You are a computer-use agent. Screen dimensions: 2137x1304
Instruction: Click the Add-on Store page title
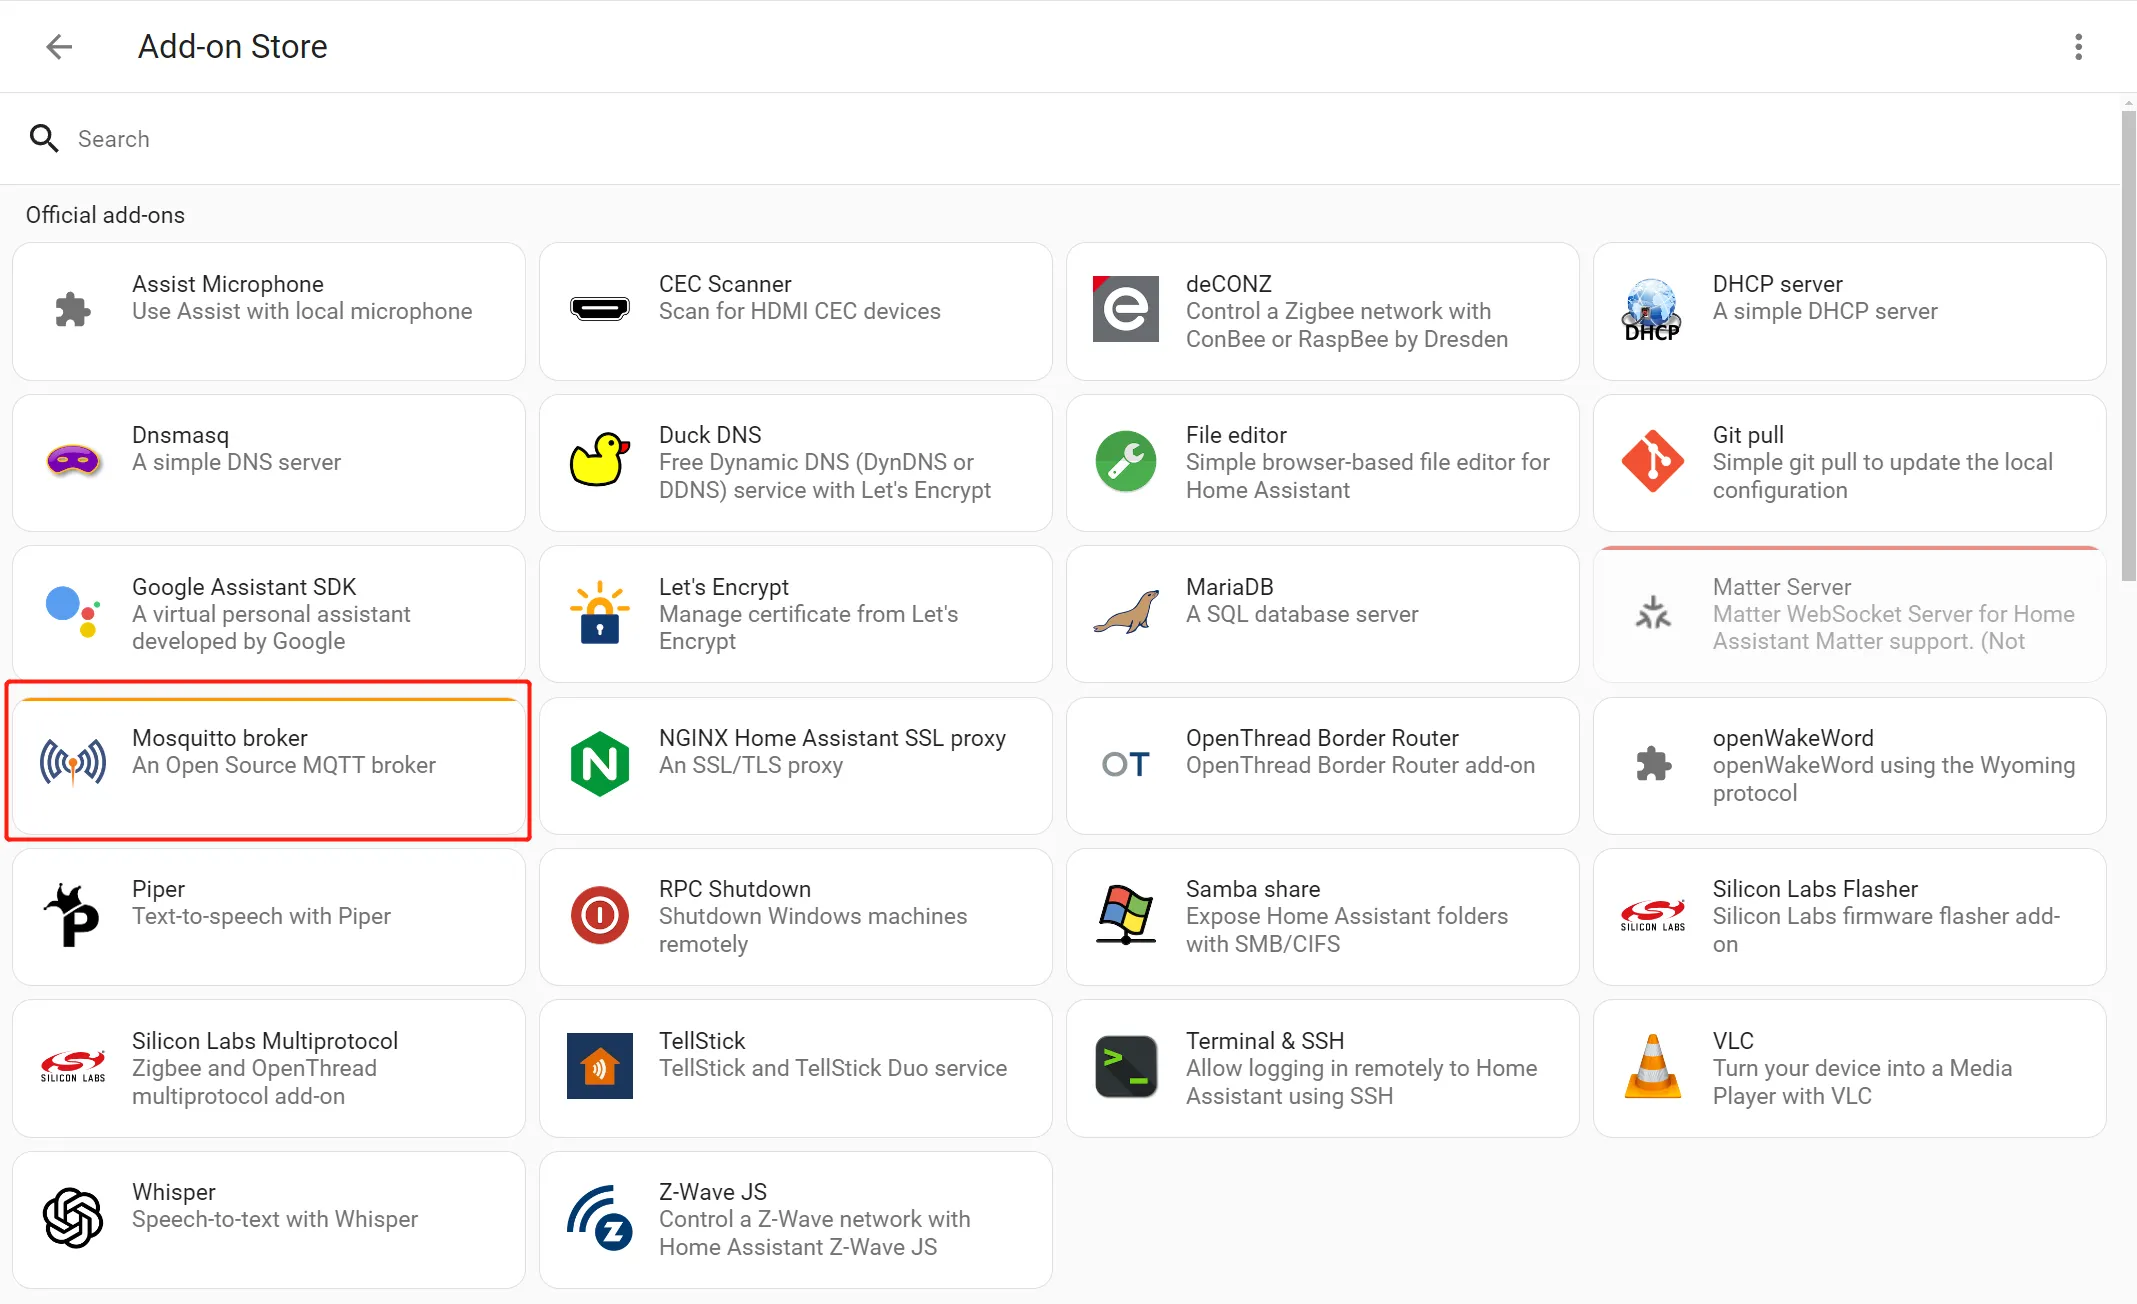tap(232, 47)
